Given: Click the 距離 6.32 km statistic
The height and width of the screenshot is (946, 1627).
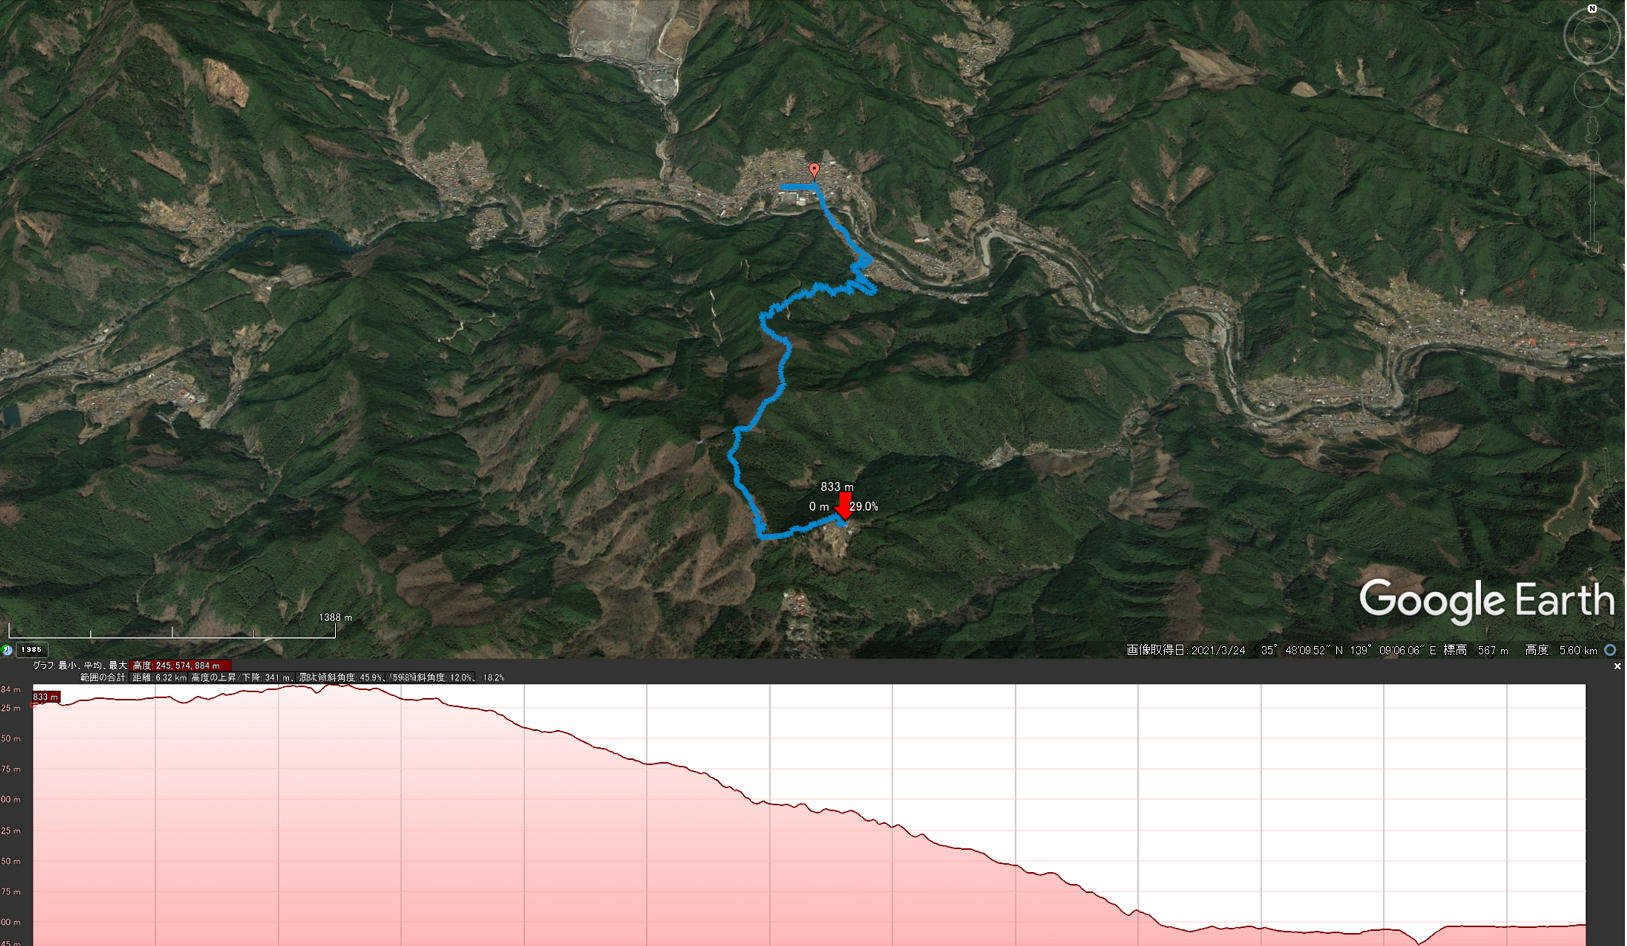Looking at the screenshot, I should click(x=159, y=677).
